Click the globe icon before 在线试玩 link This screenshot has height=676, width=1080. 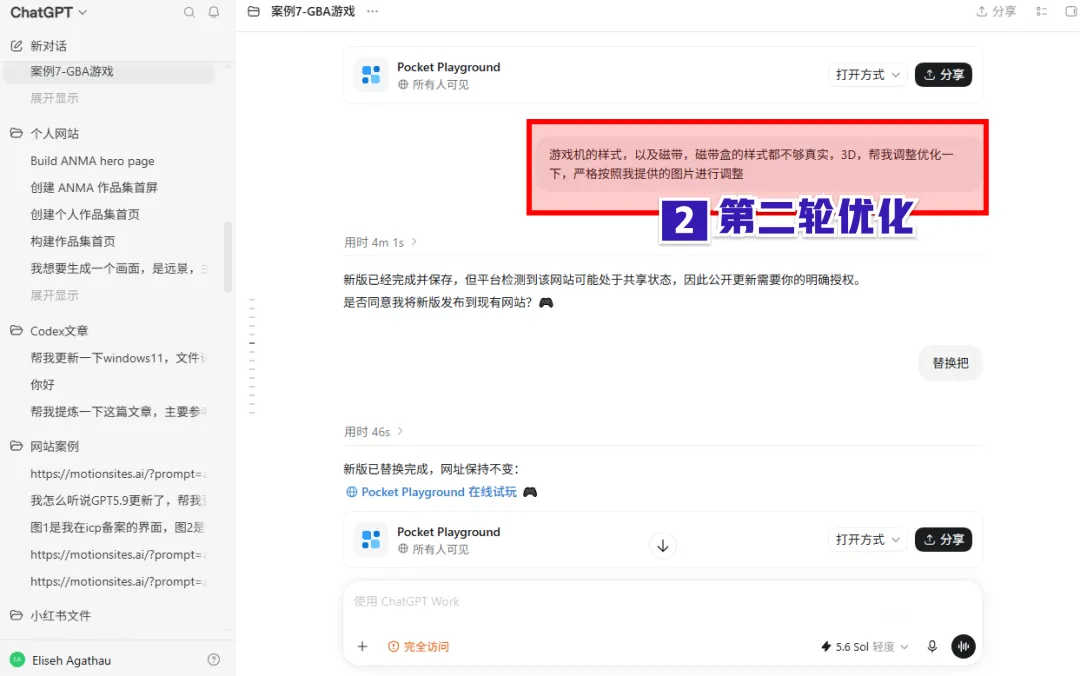tap(351, 492)
